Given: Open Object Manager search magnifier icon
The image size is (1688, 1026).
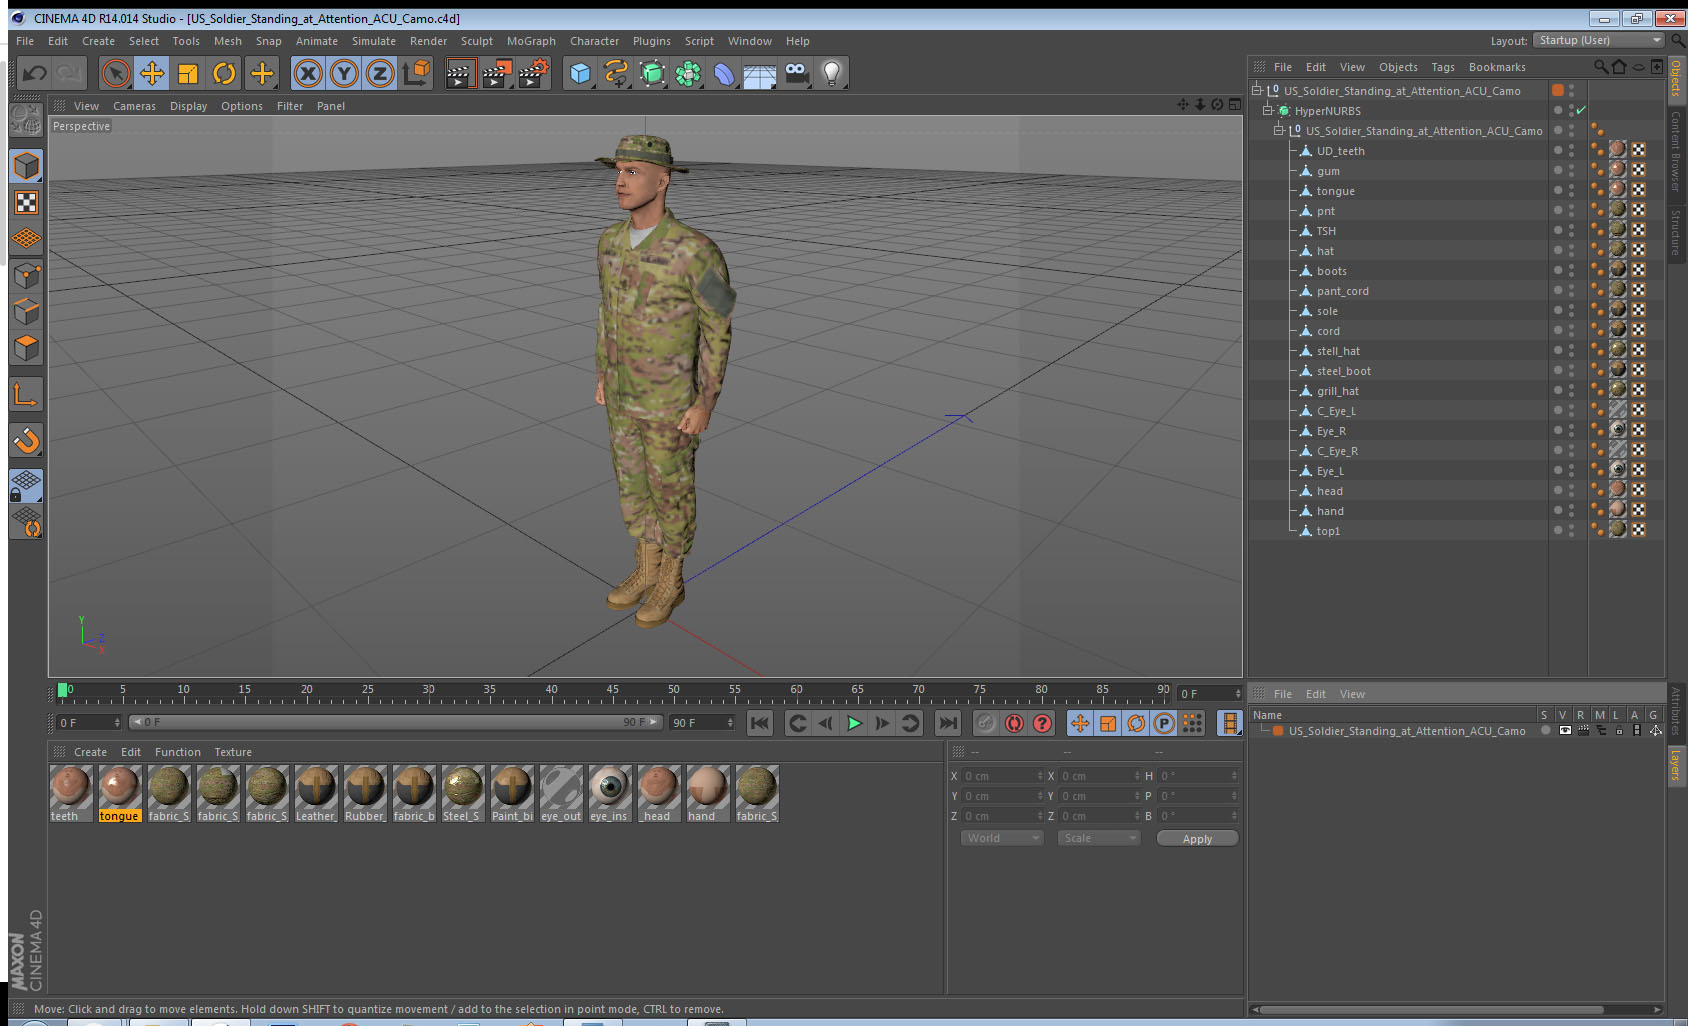Looking at the screenshot, I should pyautogui.click(x=1600, y=67).
